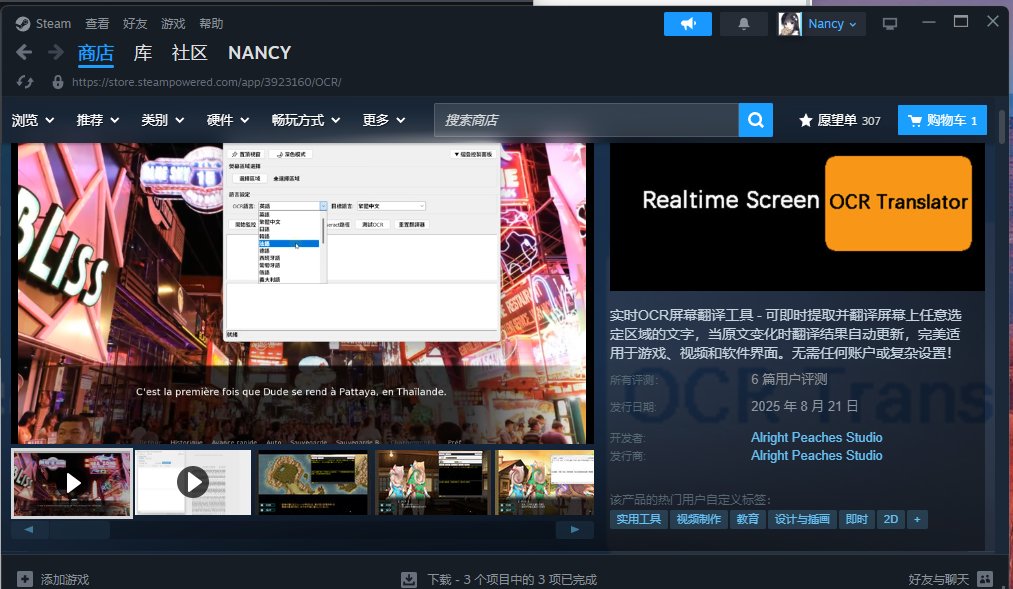The image size is (1013, 589).
Task: Select the fifth partially visible screenshot thumbnail
Action: (544, 482)
